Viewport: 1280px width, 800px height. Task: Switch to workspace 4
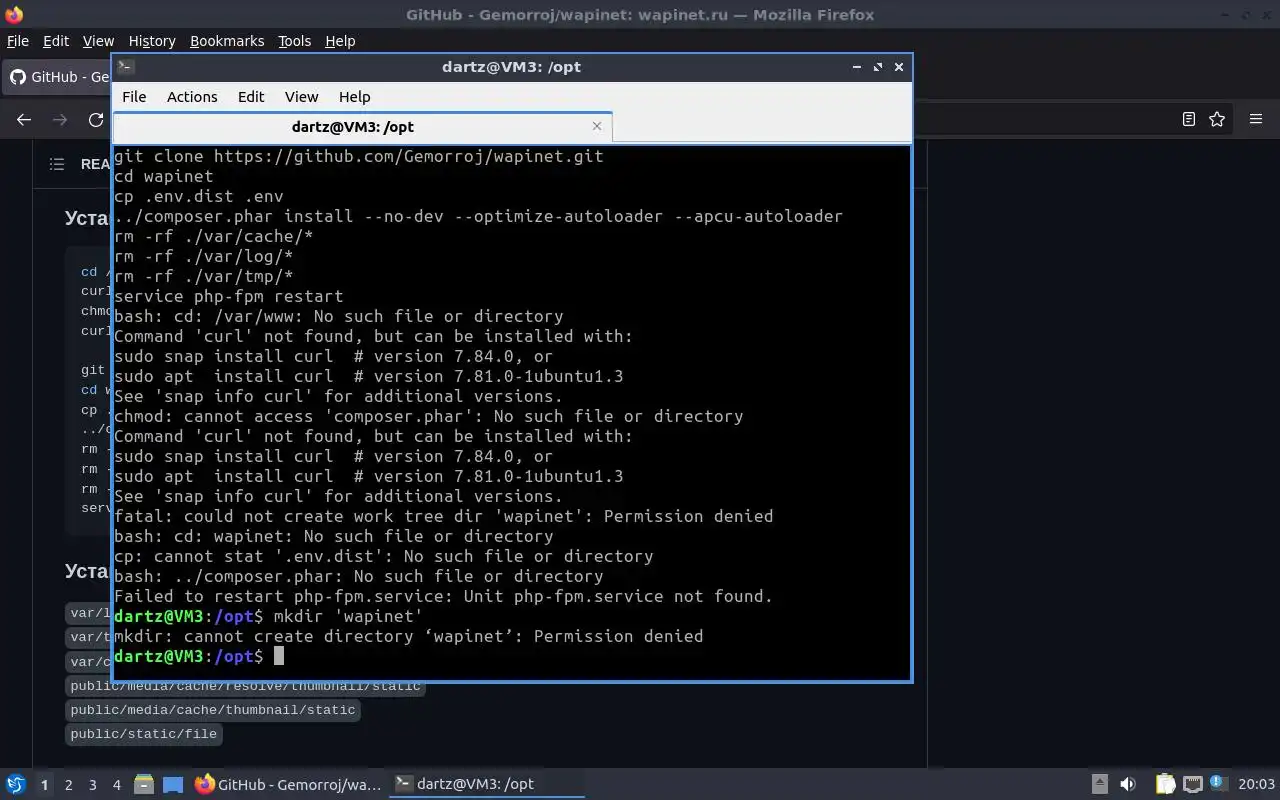[116, 785]
